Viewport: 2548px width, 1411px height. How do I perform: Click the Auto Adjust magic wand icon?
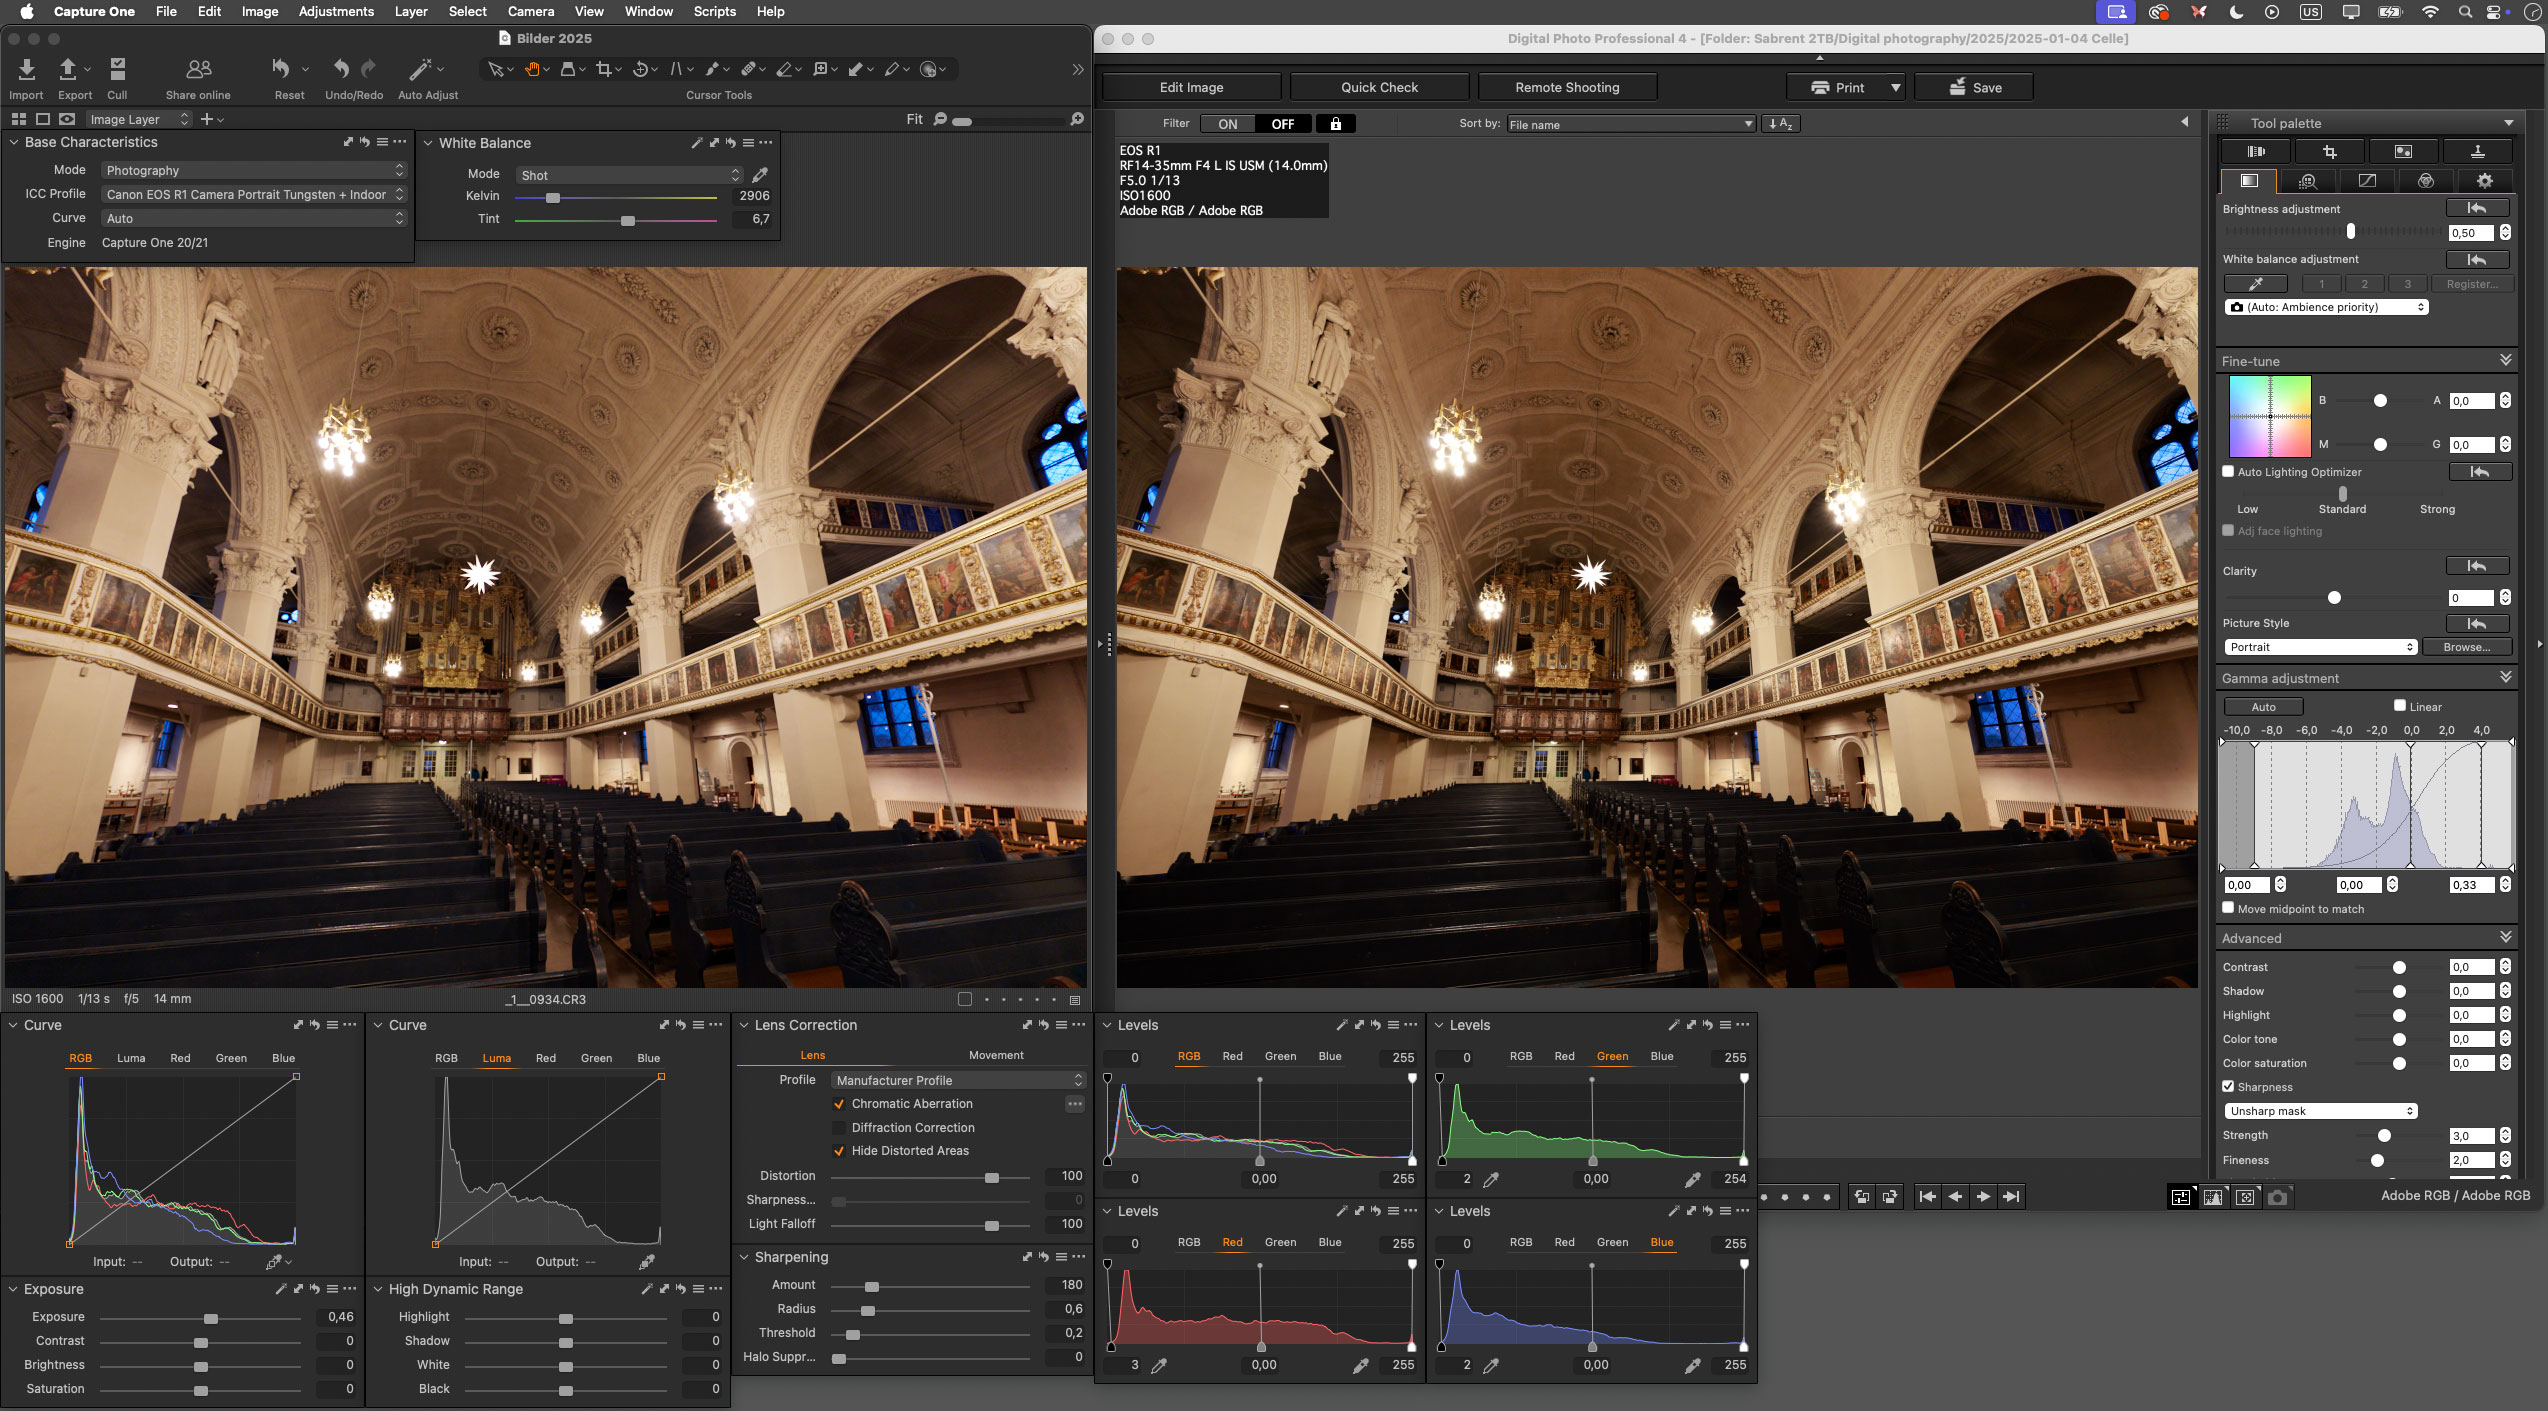pyautogui.click(x=420, y=69)
